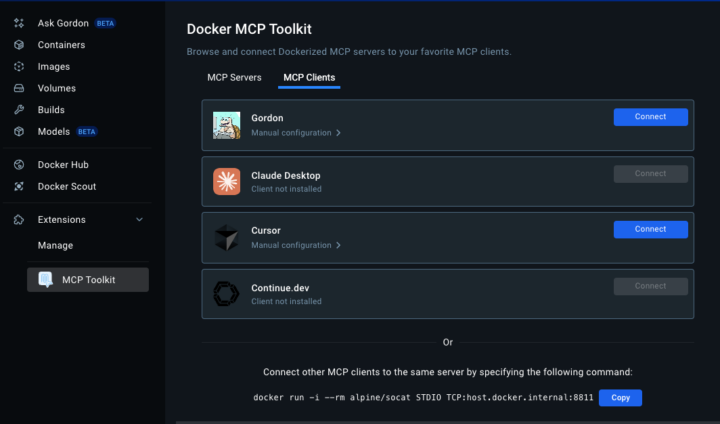Connect the Gordon client
Screen dimensions: 720x424
(651, 117)
